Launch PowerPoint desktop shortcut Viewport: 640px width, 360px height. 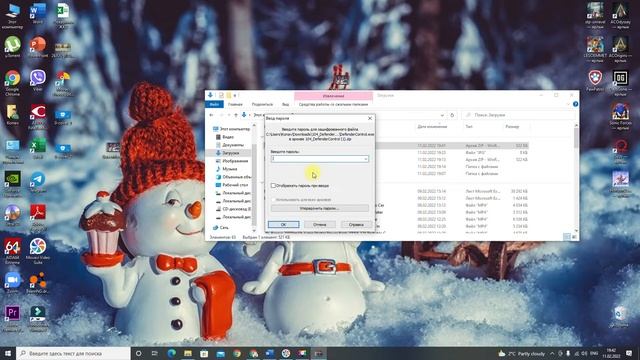(x=38, y=47)
